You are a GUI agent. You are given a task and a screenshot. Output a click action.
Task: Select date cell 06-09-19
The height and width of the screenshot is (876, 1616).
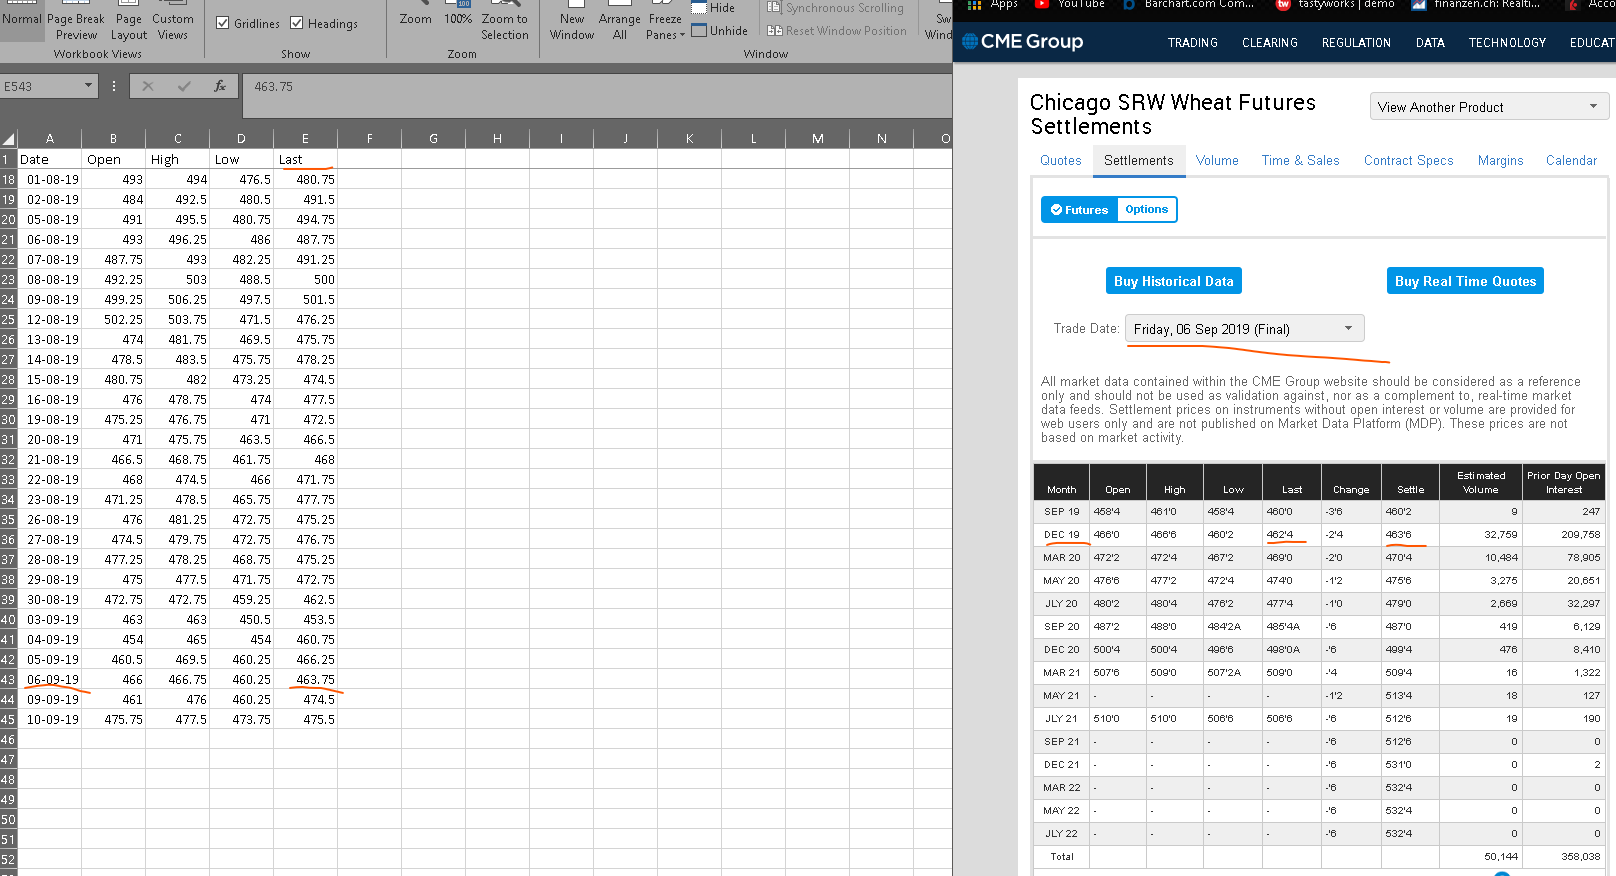tap(50, 680)
